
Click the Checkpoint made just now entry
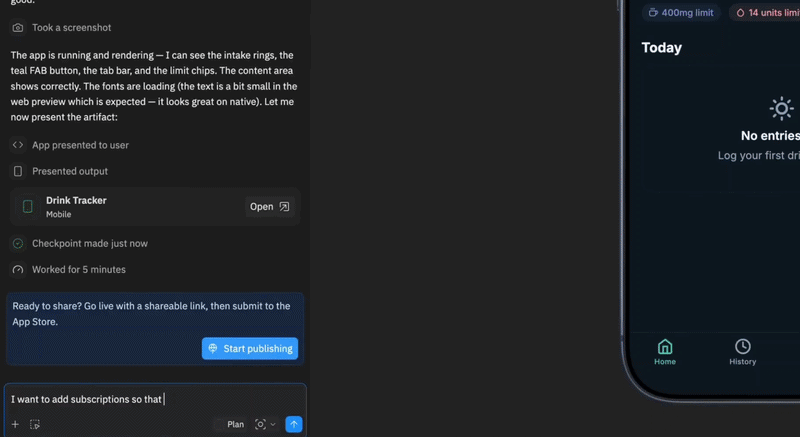point(90,243)
